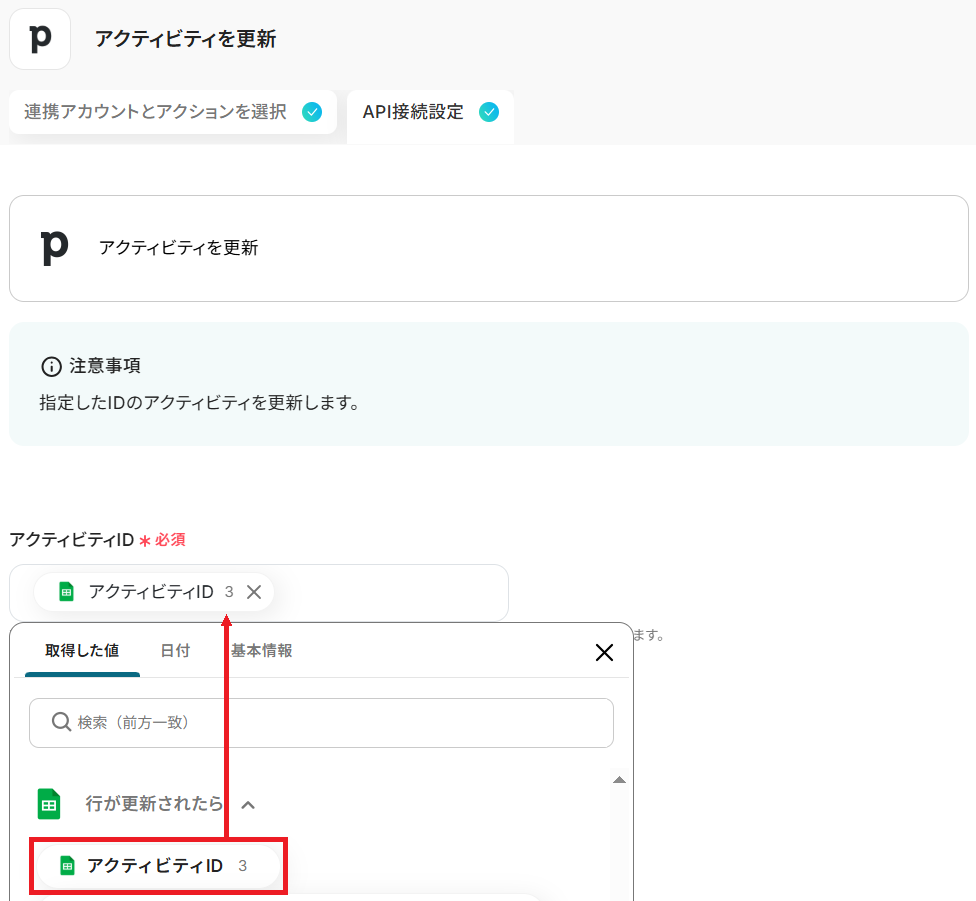The width and height of the screenshot is (976, 901).
Task: Select the 取得した値 tab in the picker
Action: point(82,650)
